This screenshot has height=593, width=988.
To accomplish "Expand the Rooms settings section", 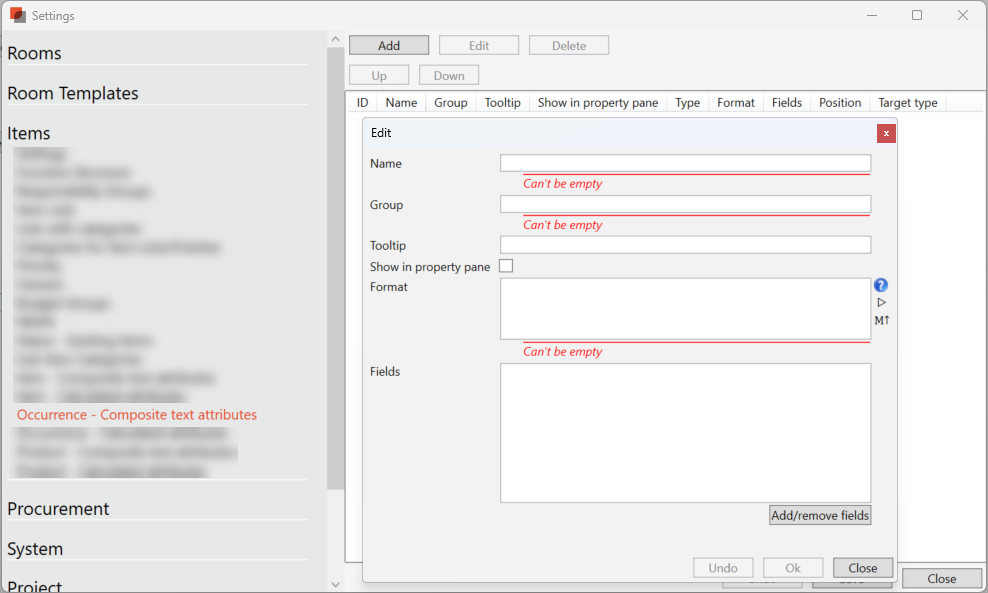I will pos(34,53).
